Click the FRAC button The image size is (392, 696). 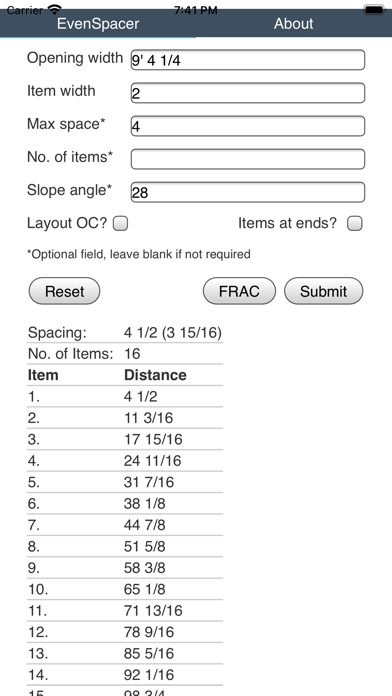point(239,291)
